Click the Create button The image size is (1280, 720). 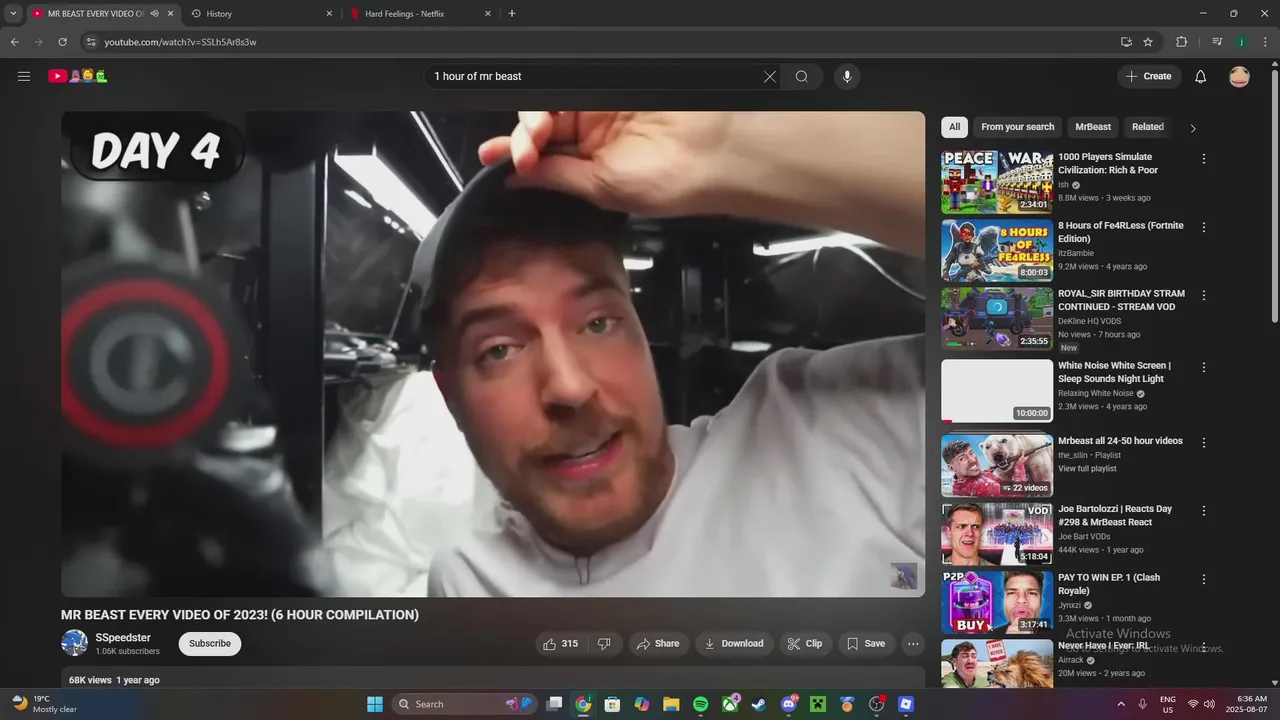coord(1149,76)
